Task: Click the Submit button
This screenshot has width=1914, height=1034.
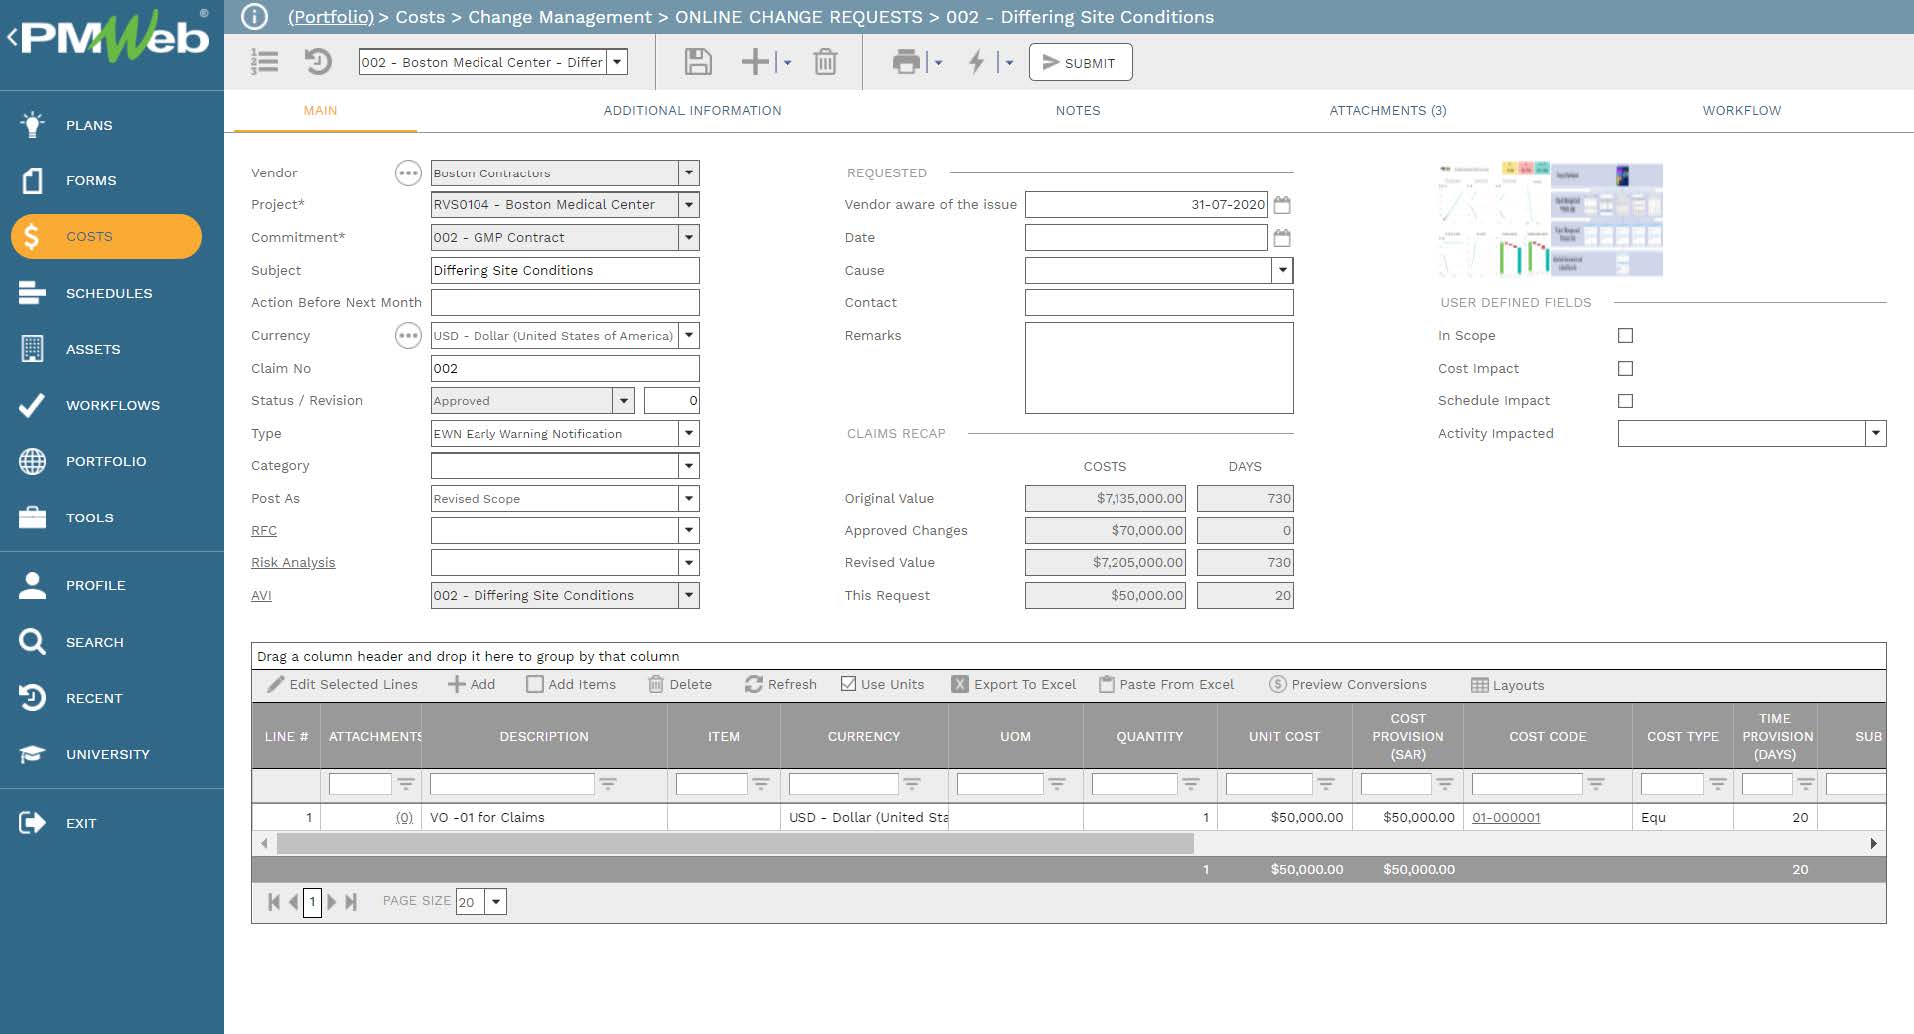Action: [x=1080, y=62]
